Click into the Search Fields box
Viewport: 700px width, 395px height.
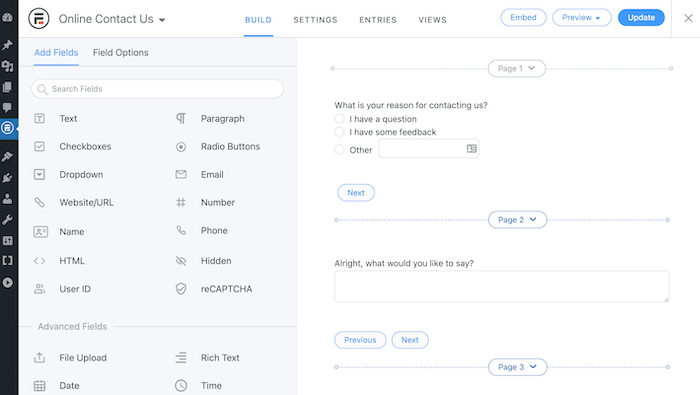[x=157, y=89]
